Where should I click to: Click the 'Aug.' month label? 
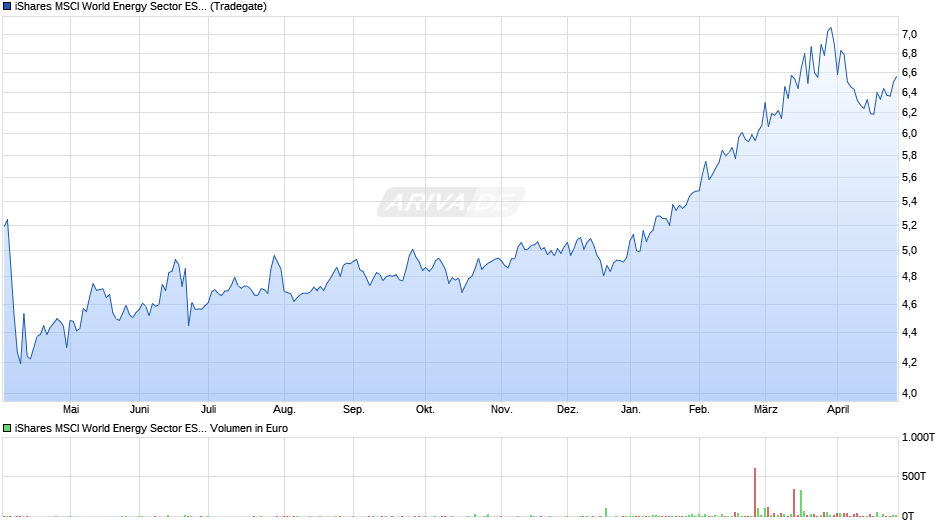click(x=284, y=409)
